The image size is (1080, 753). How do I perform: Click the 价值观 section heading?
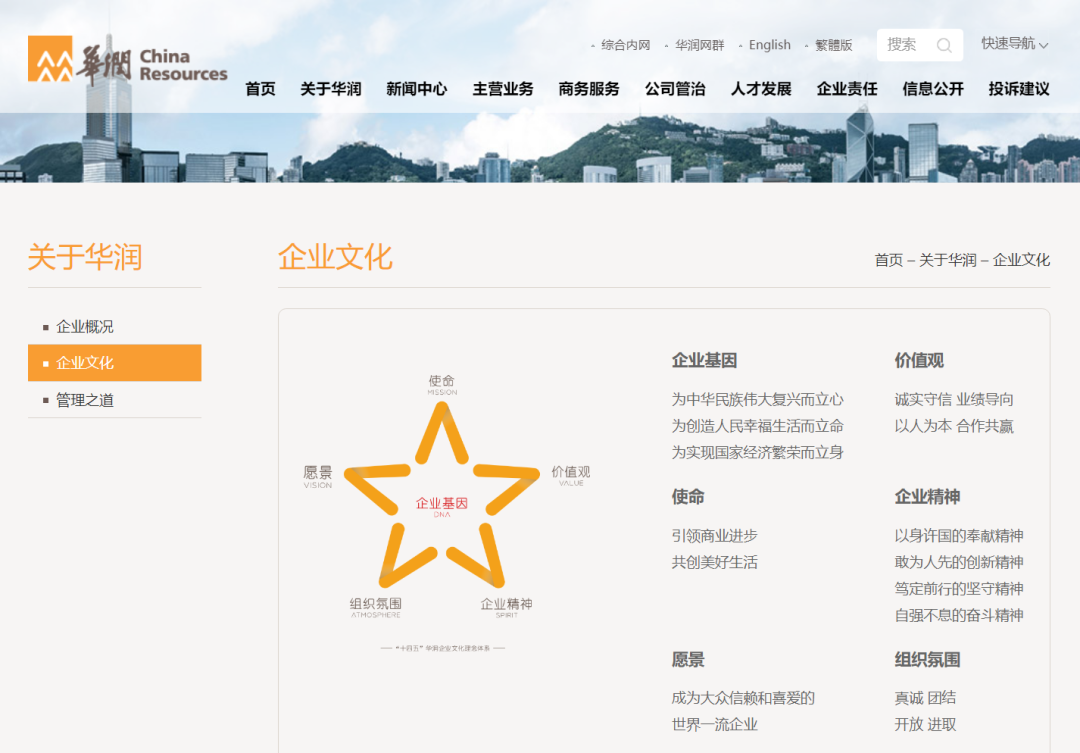click(920, 360)
